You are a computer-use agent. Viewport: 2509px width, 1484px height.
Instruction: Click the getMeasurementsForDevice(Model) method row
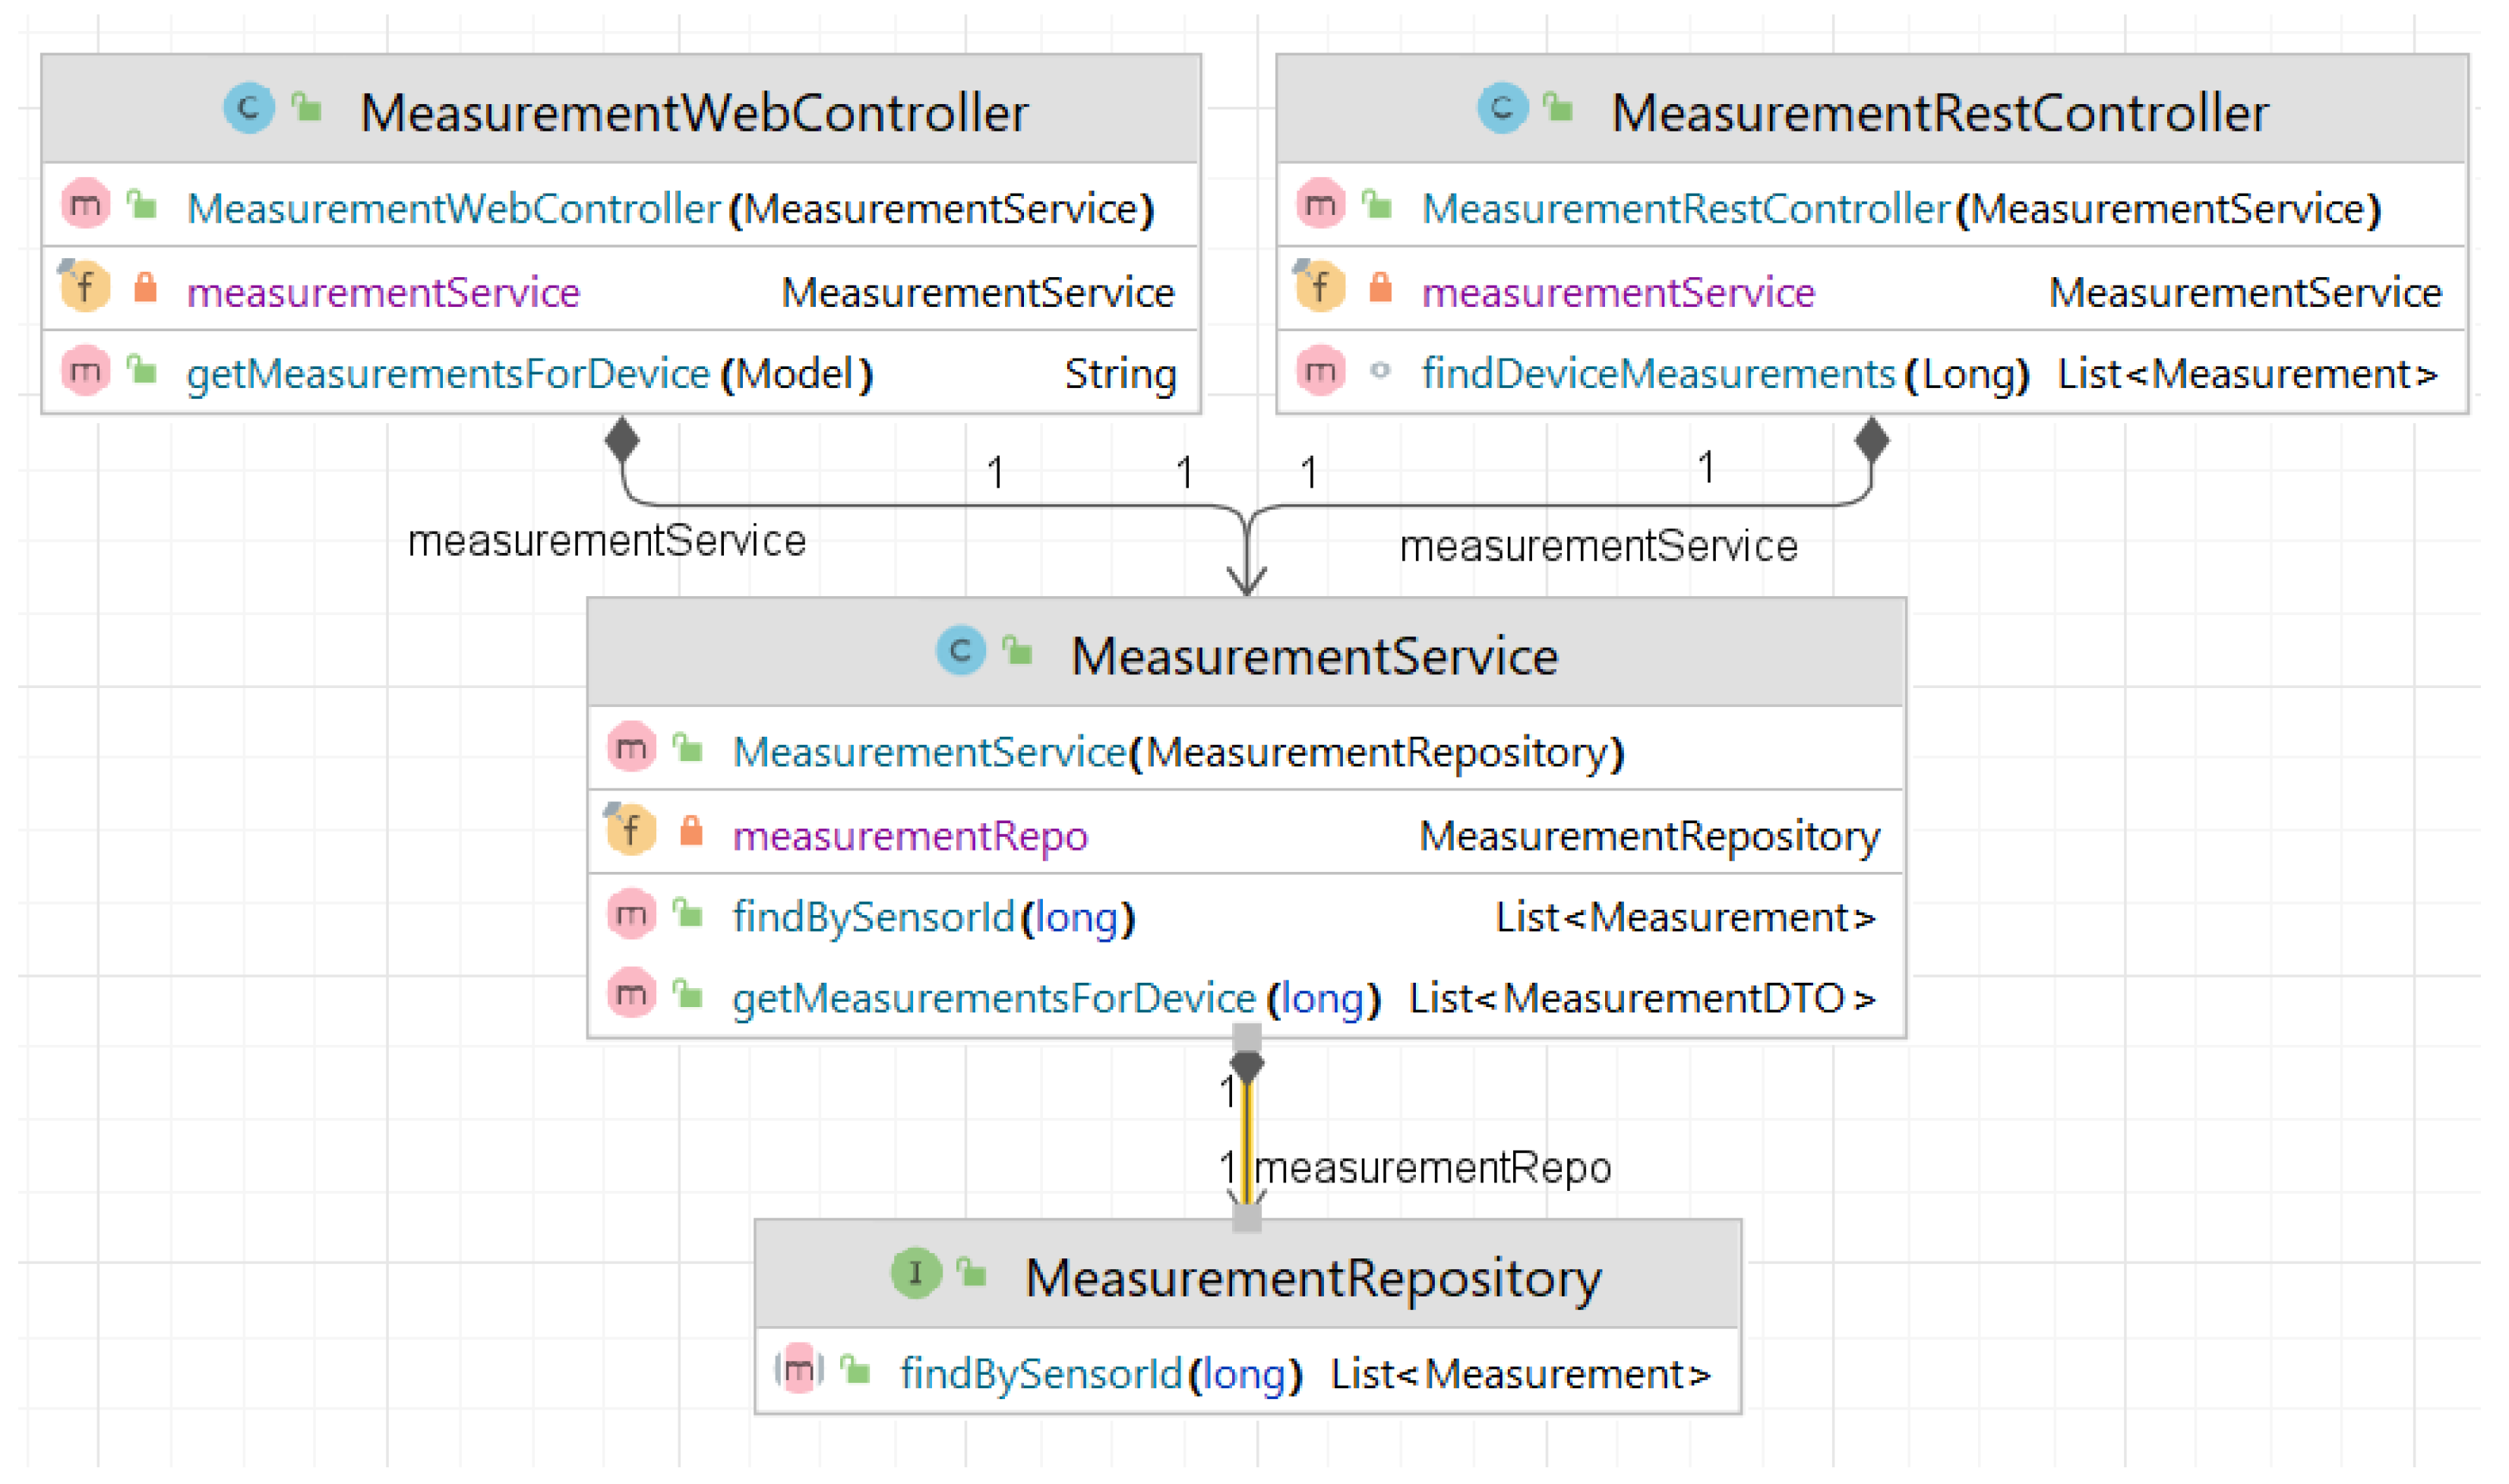(x=530, y=374)
